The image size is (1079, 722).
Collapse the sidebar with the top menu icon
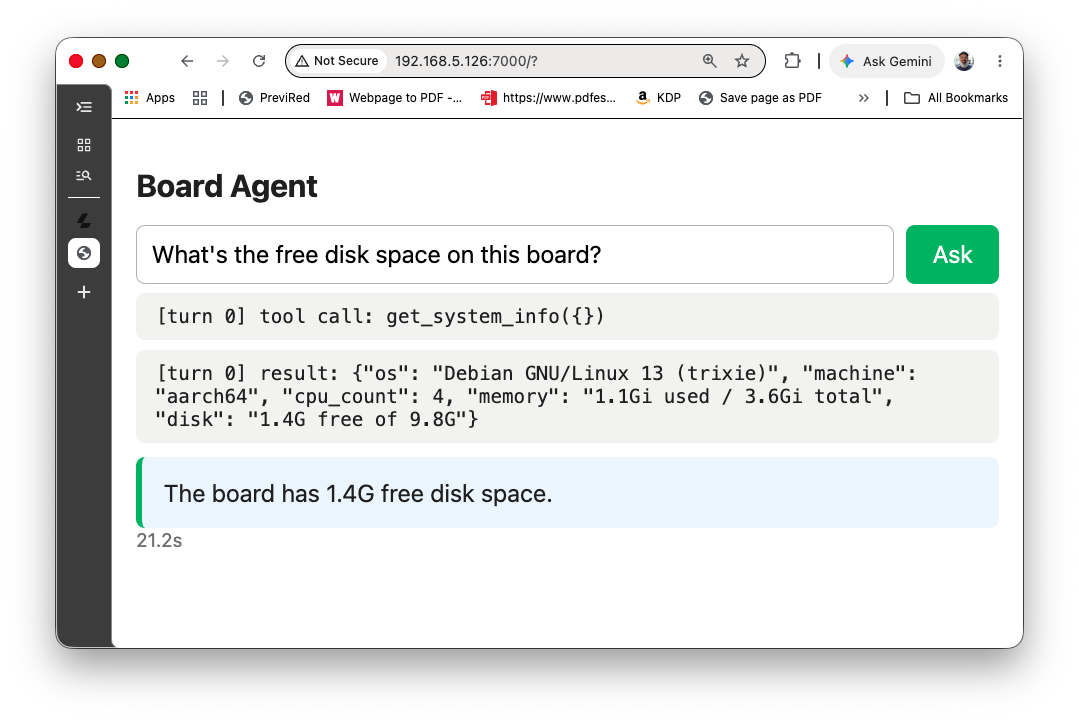84,107
